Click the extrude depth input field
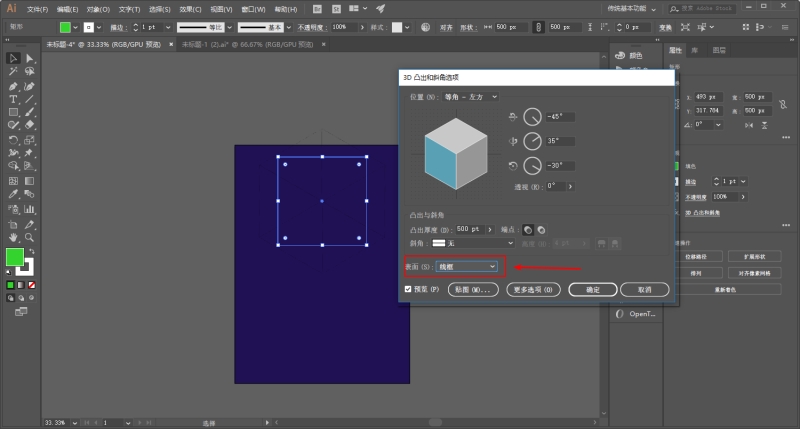The height and width of the screenshot is (429, 800). pos(470,230)
